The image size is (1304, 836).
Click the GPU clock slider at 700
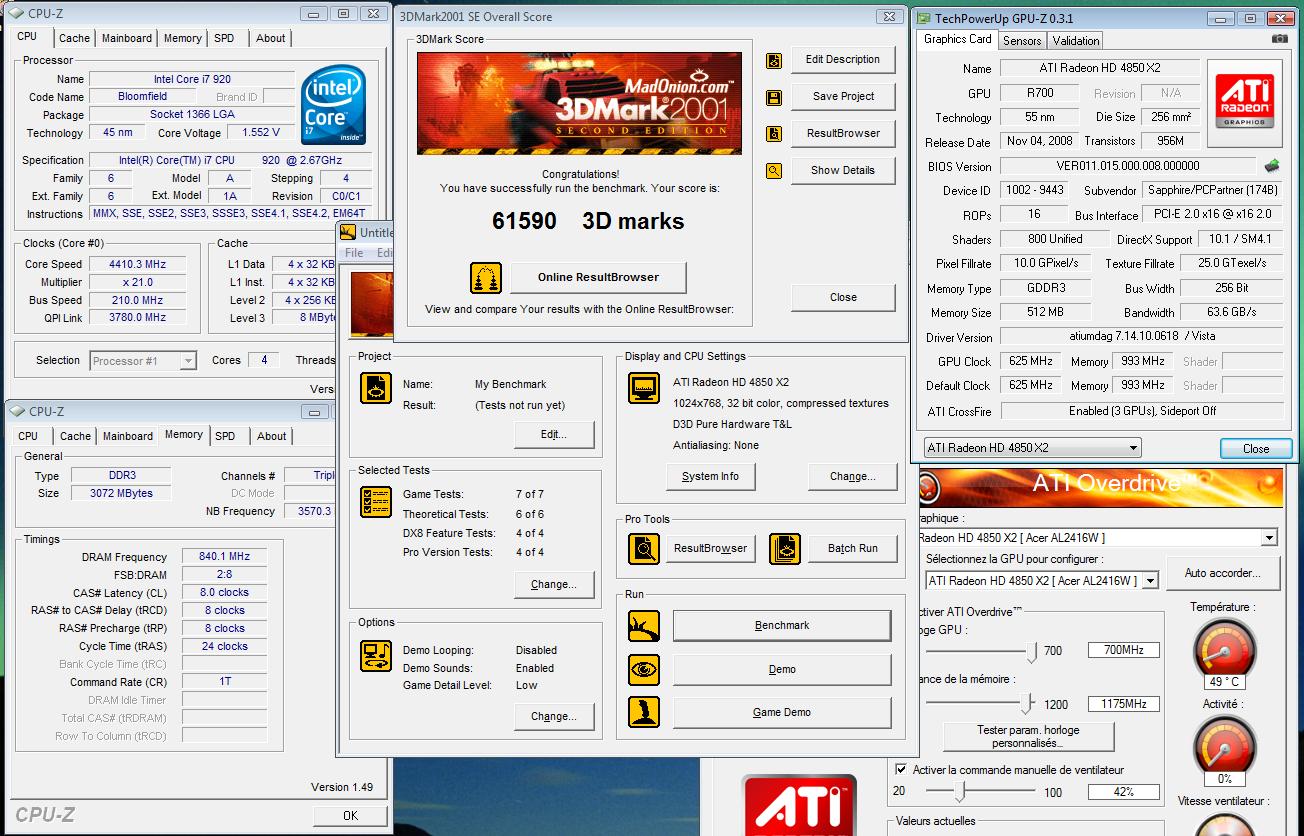pos(1032,652)
